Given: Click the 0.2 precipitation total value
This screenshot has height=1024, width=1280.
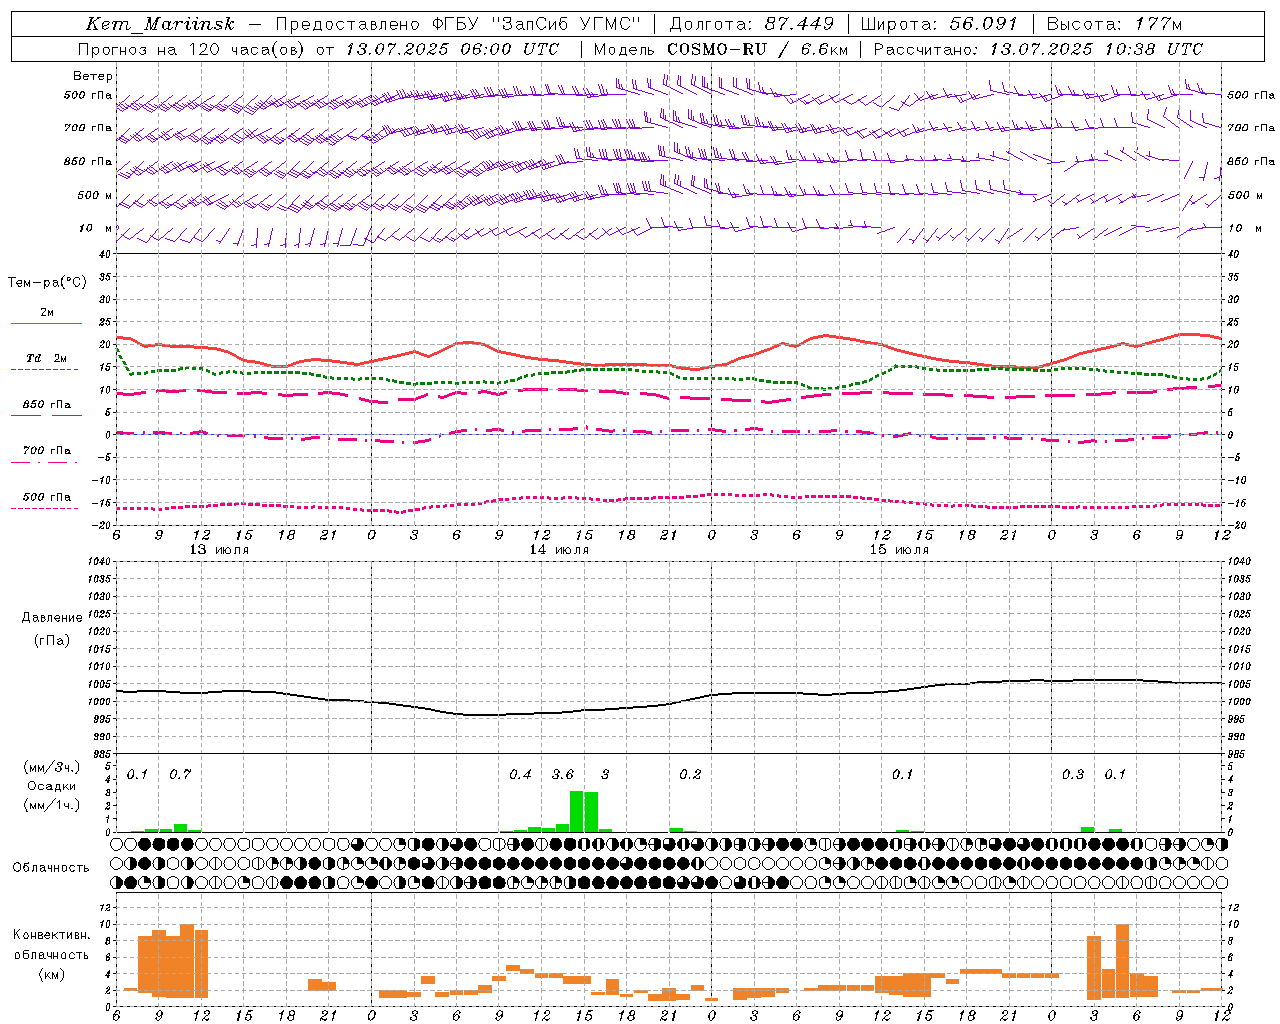Looking at the screenshot, I should point(690,775).
